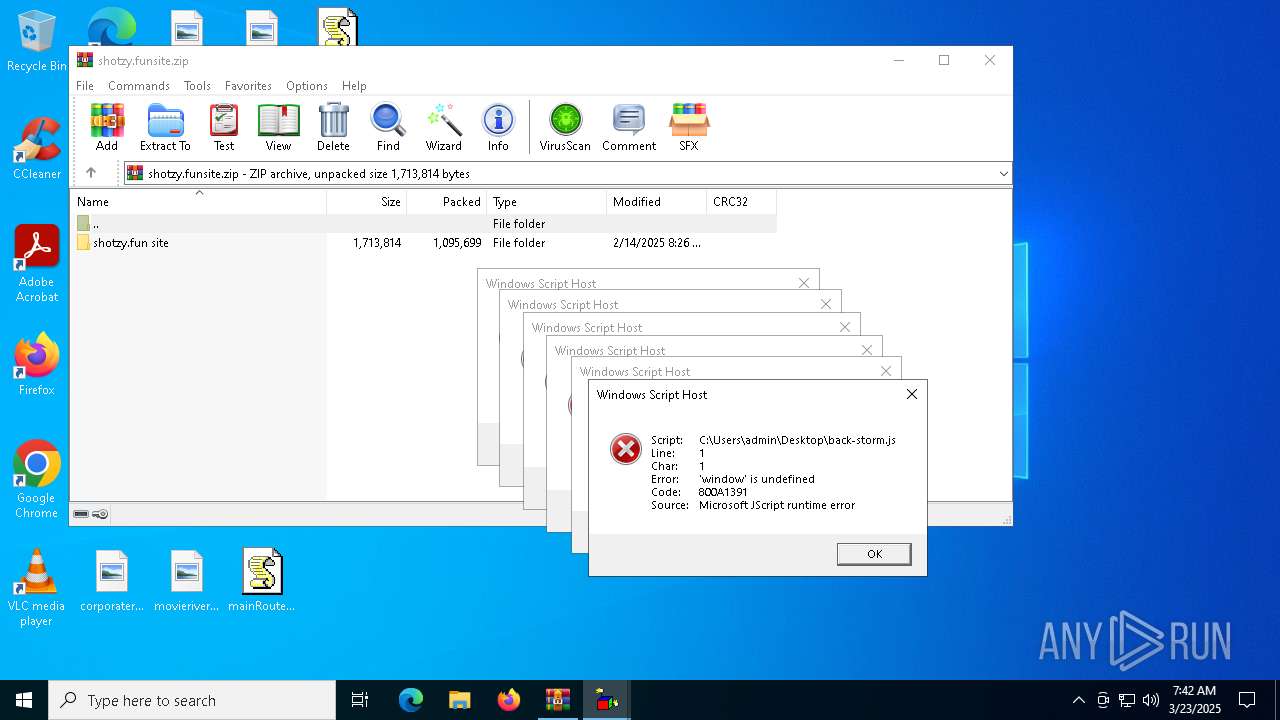The image size is (1280, 720).
Task: Sort by the Packed column header
Action: [446, 202]
